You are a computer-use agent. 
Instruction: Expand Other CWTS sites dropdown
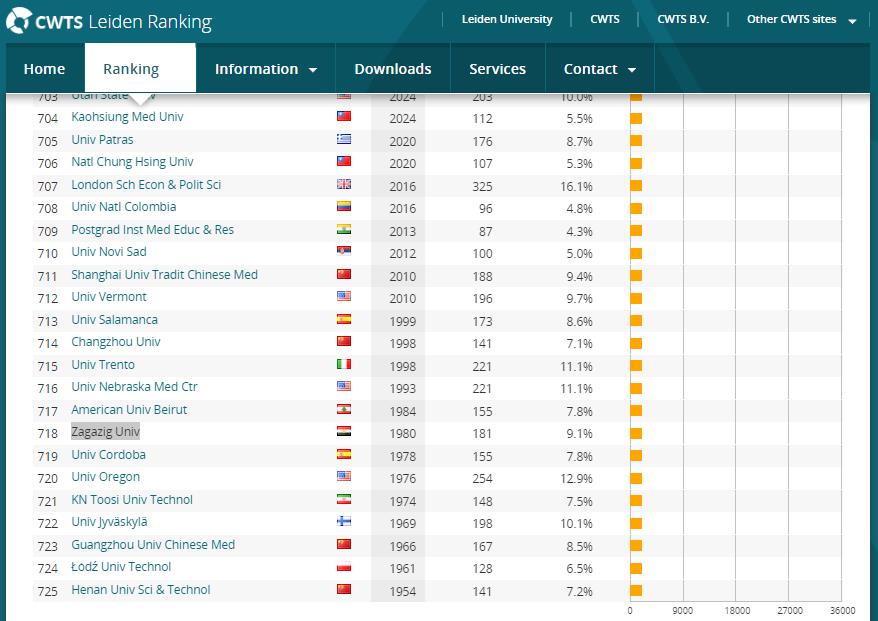pyautogui.click(x=801, y=20)
